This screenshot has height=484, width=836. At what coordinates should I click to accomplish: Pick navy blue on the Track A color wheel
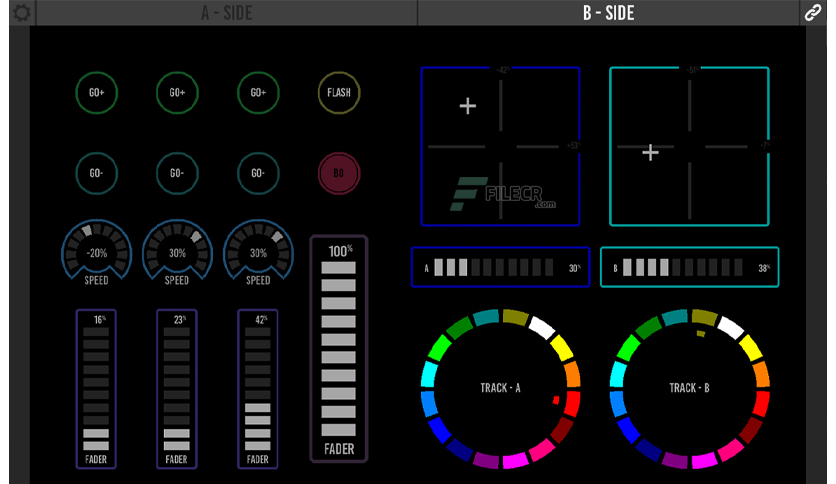[x=459, y=449]
